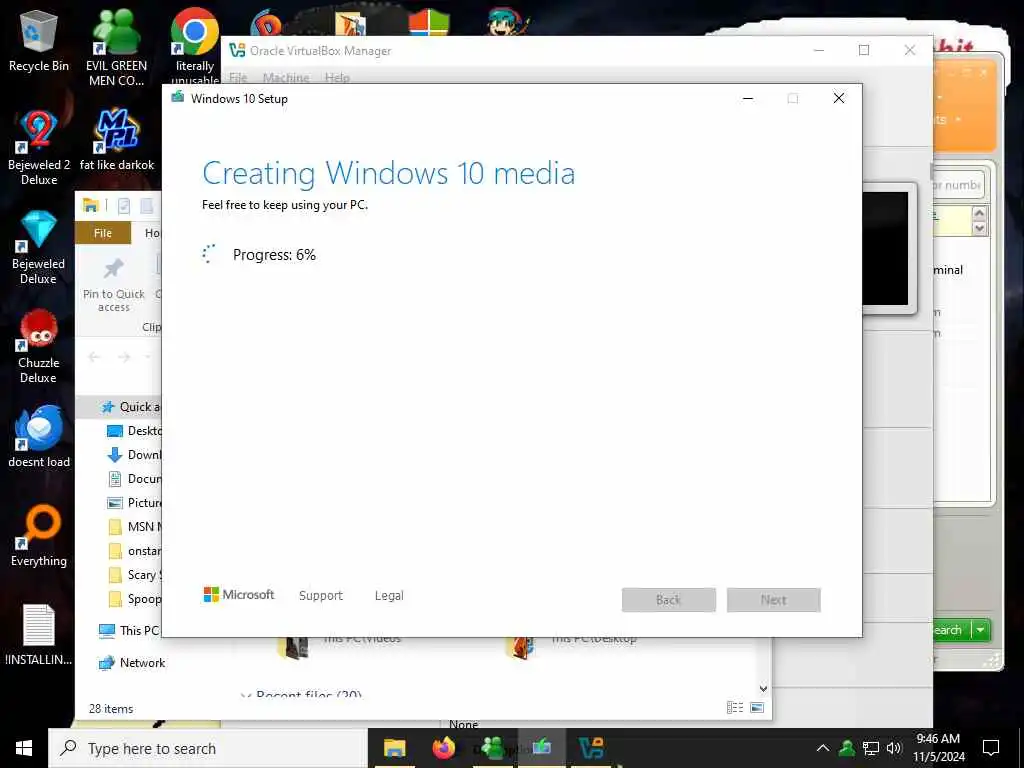Open the green men messenger taskbar icon
This screenshot has width=1024, height=768.
point(493,748)
